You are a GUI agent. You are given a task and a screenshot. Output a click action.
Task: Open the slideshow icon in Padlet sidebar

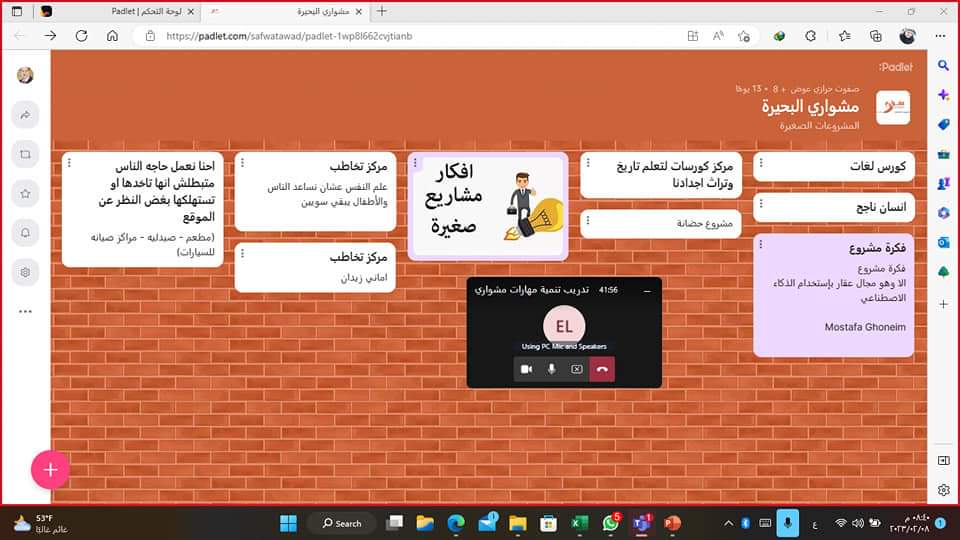click(25, 154)
